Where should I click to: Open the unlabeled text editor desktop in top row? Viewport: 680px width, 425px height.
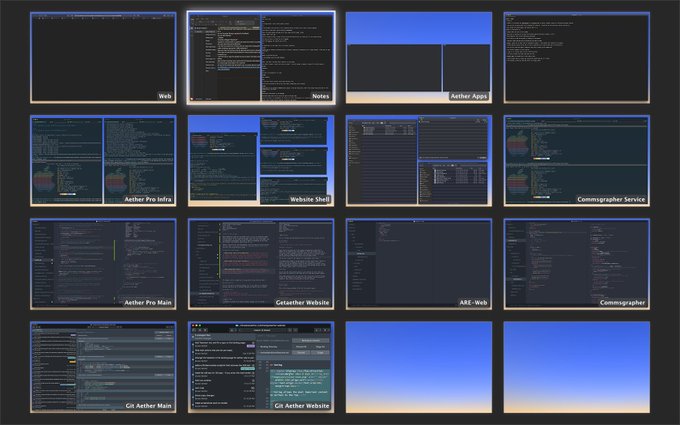pyautogui.click(x=577, y=58)
